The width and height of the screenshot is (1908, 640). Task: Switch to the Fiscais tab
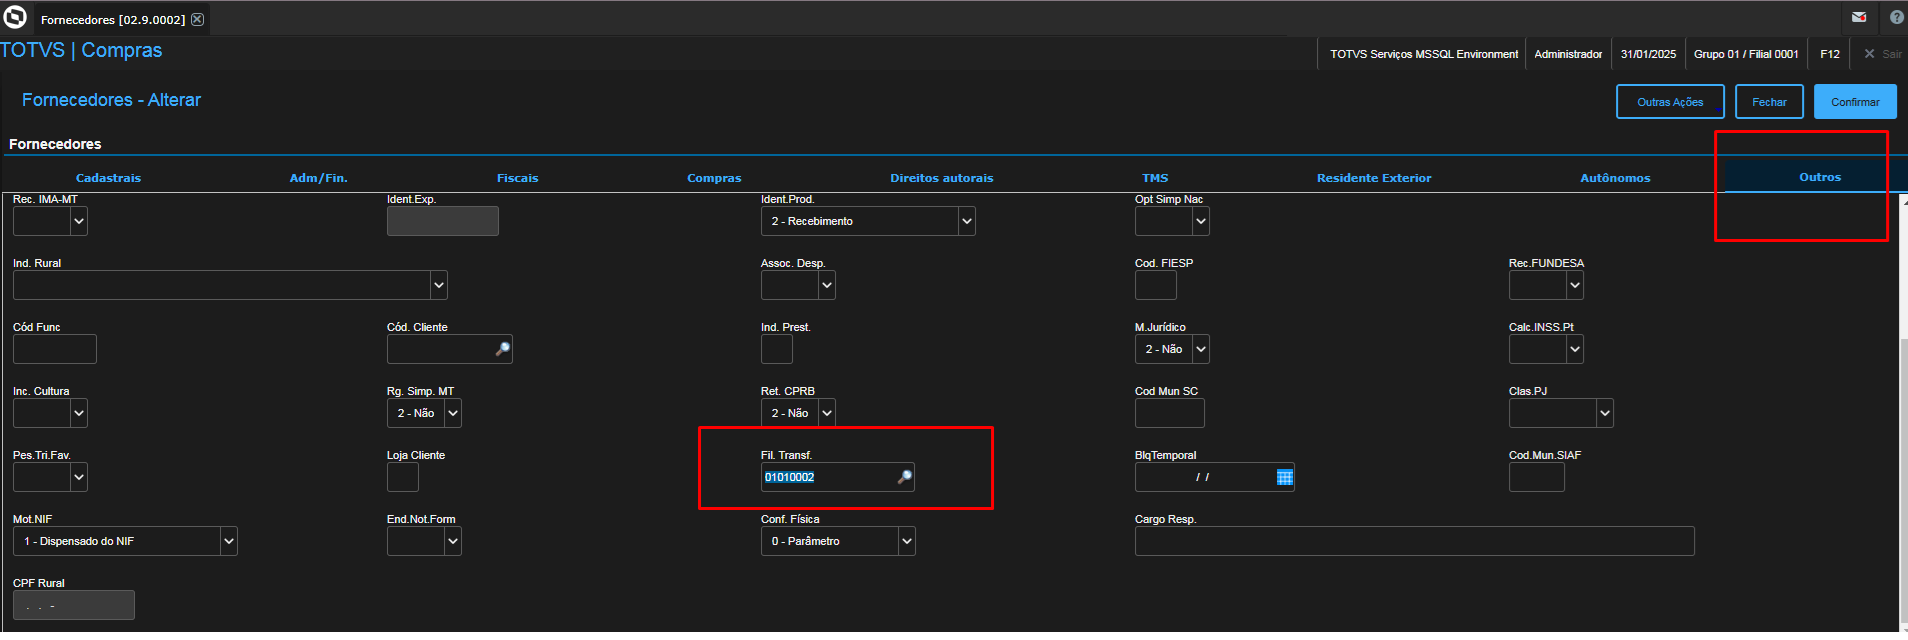(518, 178)
